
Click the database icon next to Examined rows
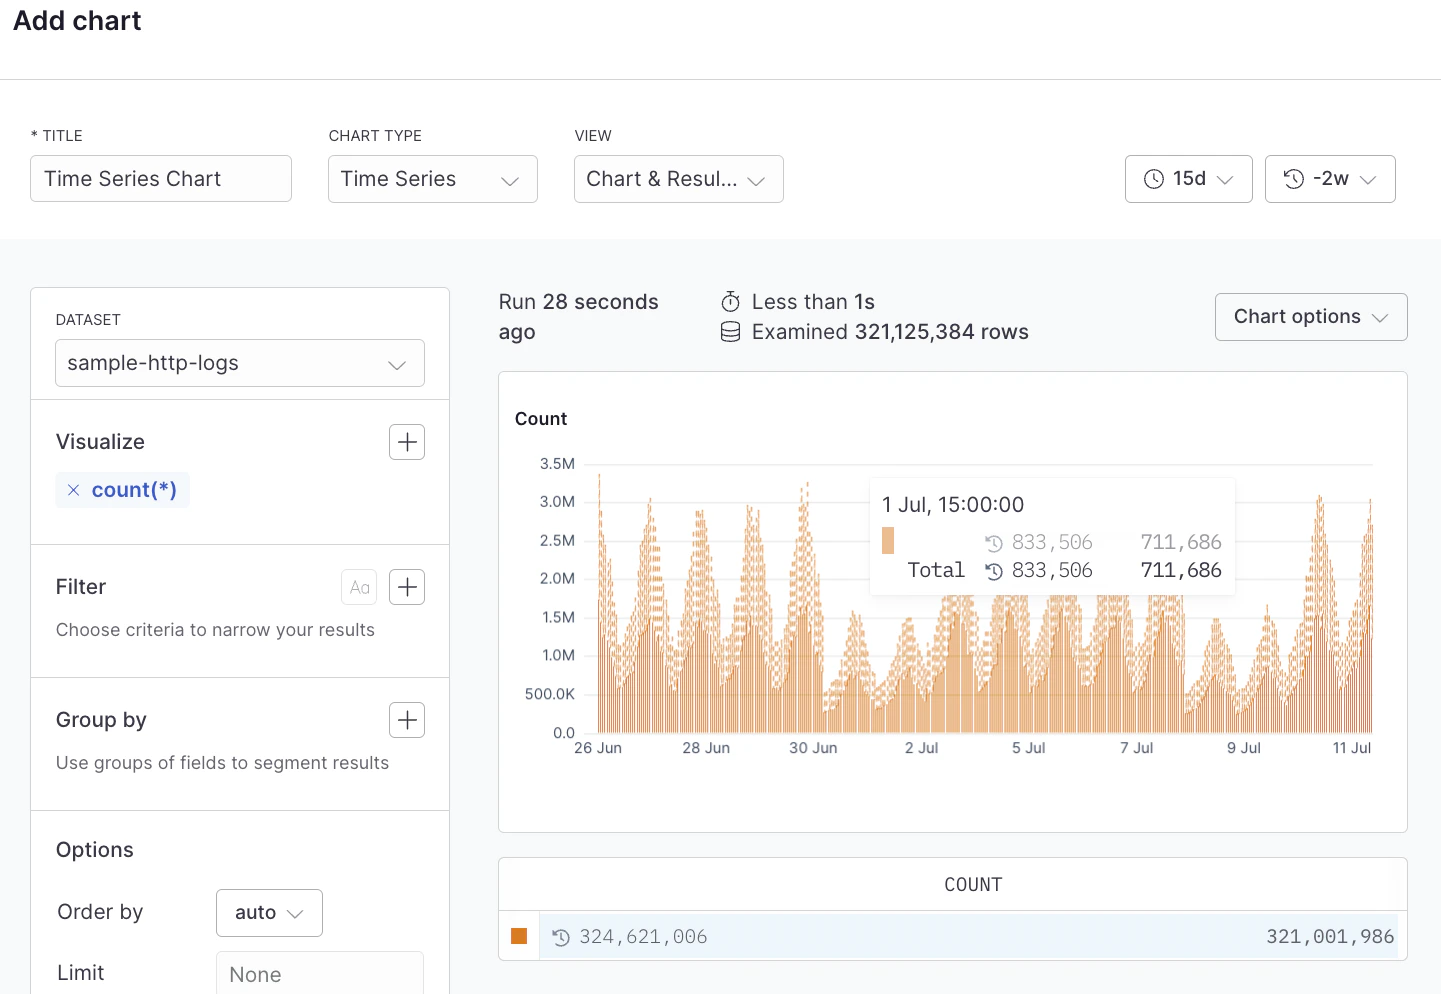click(730, 331)
